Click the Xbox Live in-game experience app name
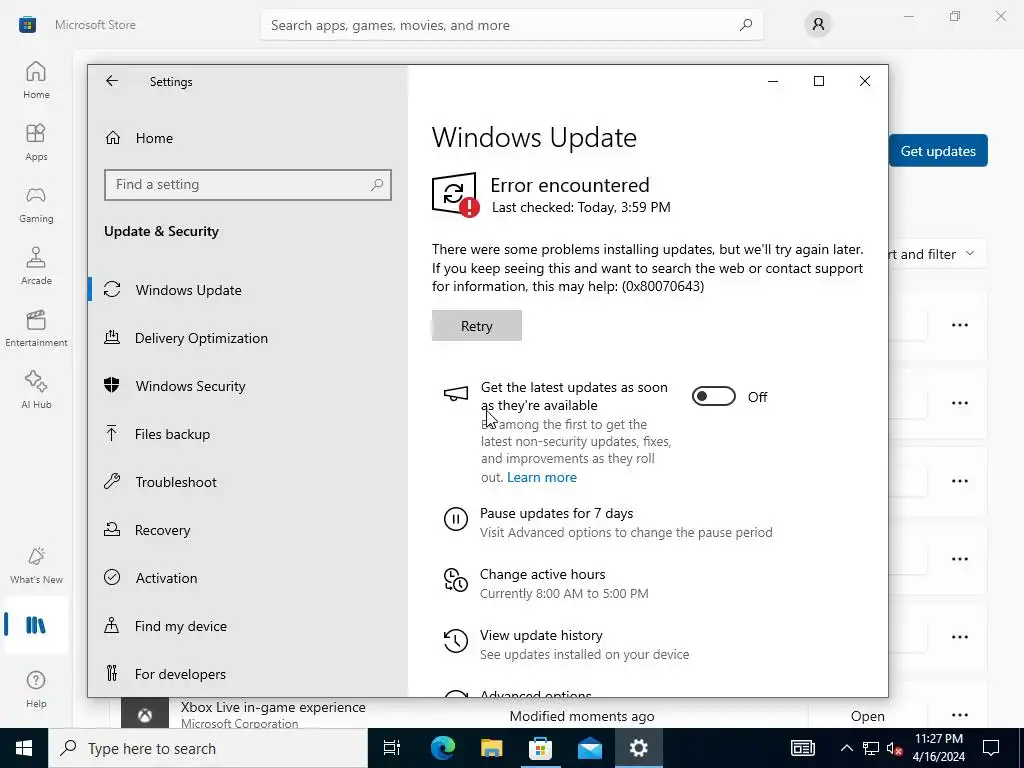 tap(273, 707)
